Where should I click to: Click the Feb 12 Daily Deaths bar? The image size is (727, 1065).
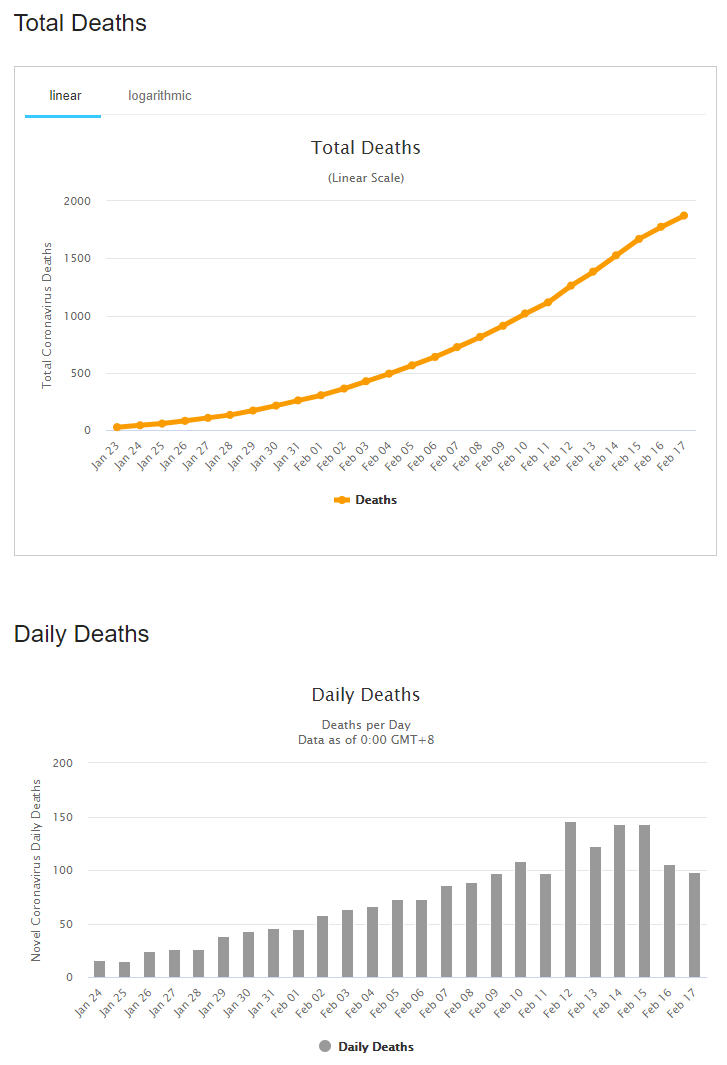click(x=570, y=899)
